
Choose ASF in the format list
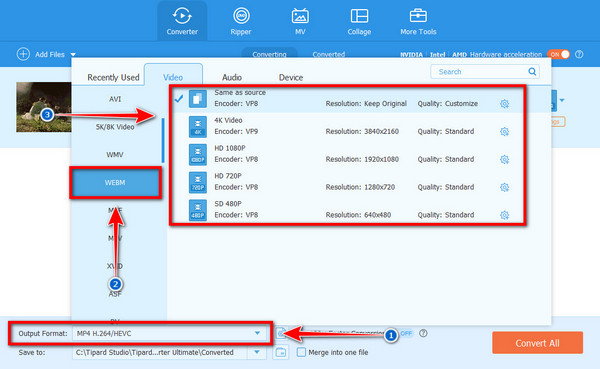pos(115,294)
